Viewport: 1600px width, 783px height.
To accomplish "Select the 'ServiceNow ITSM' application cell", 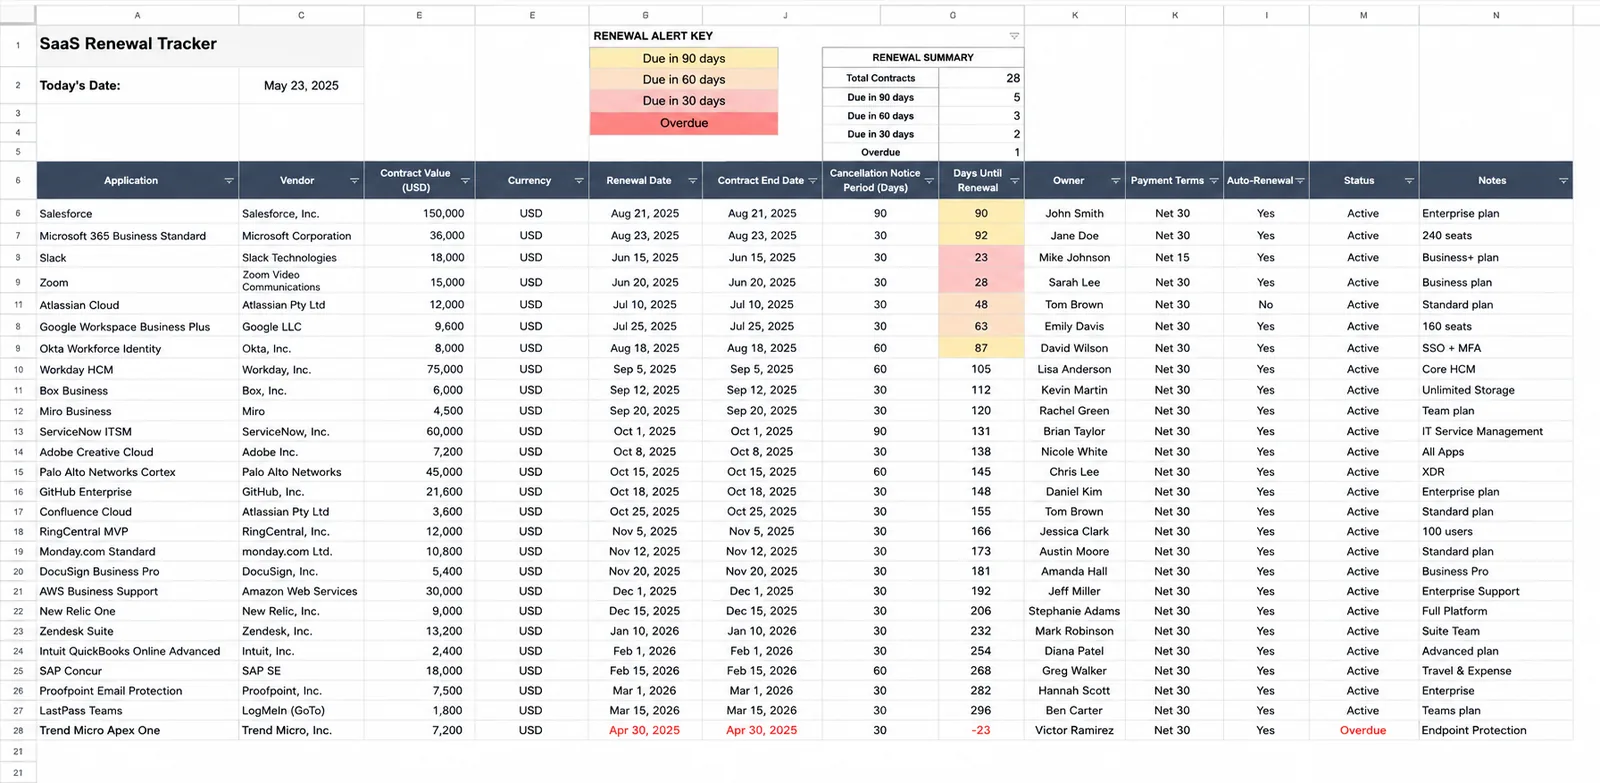I will pyautogui.click(x=137, y=432).
